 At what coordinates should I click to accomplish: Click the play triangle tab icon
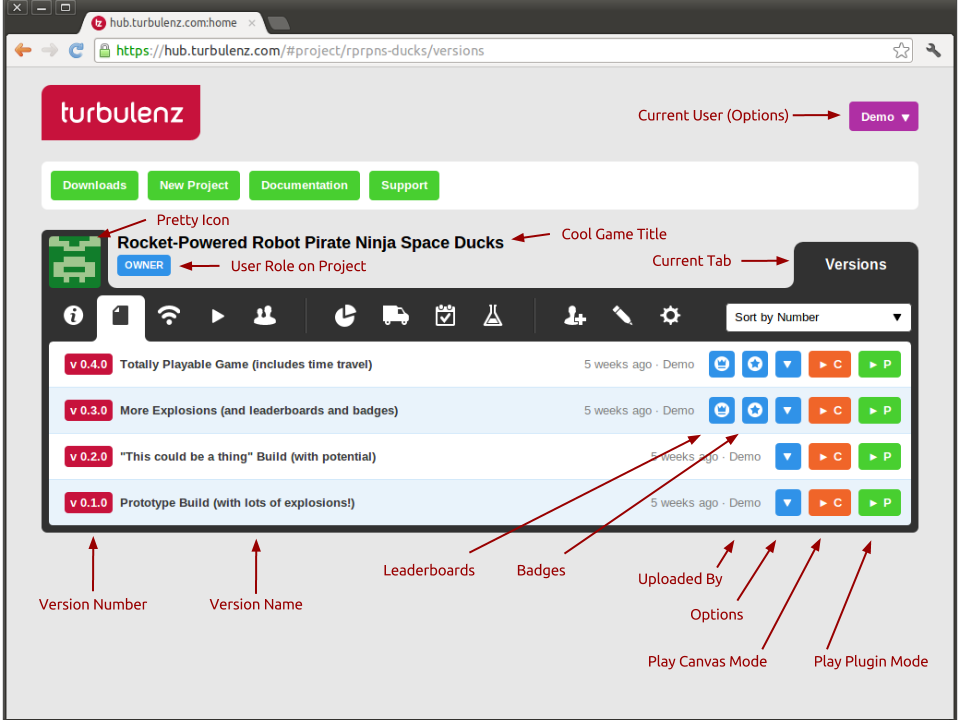coord(217,317)
